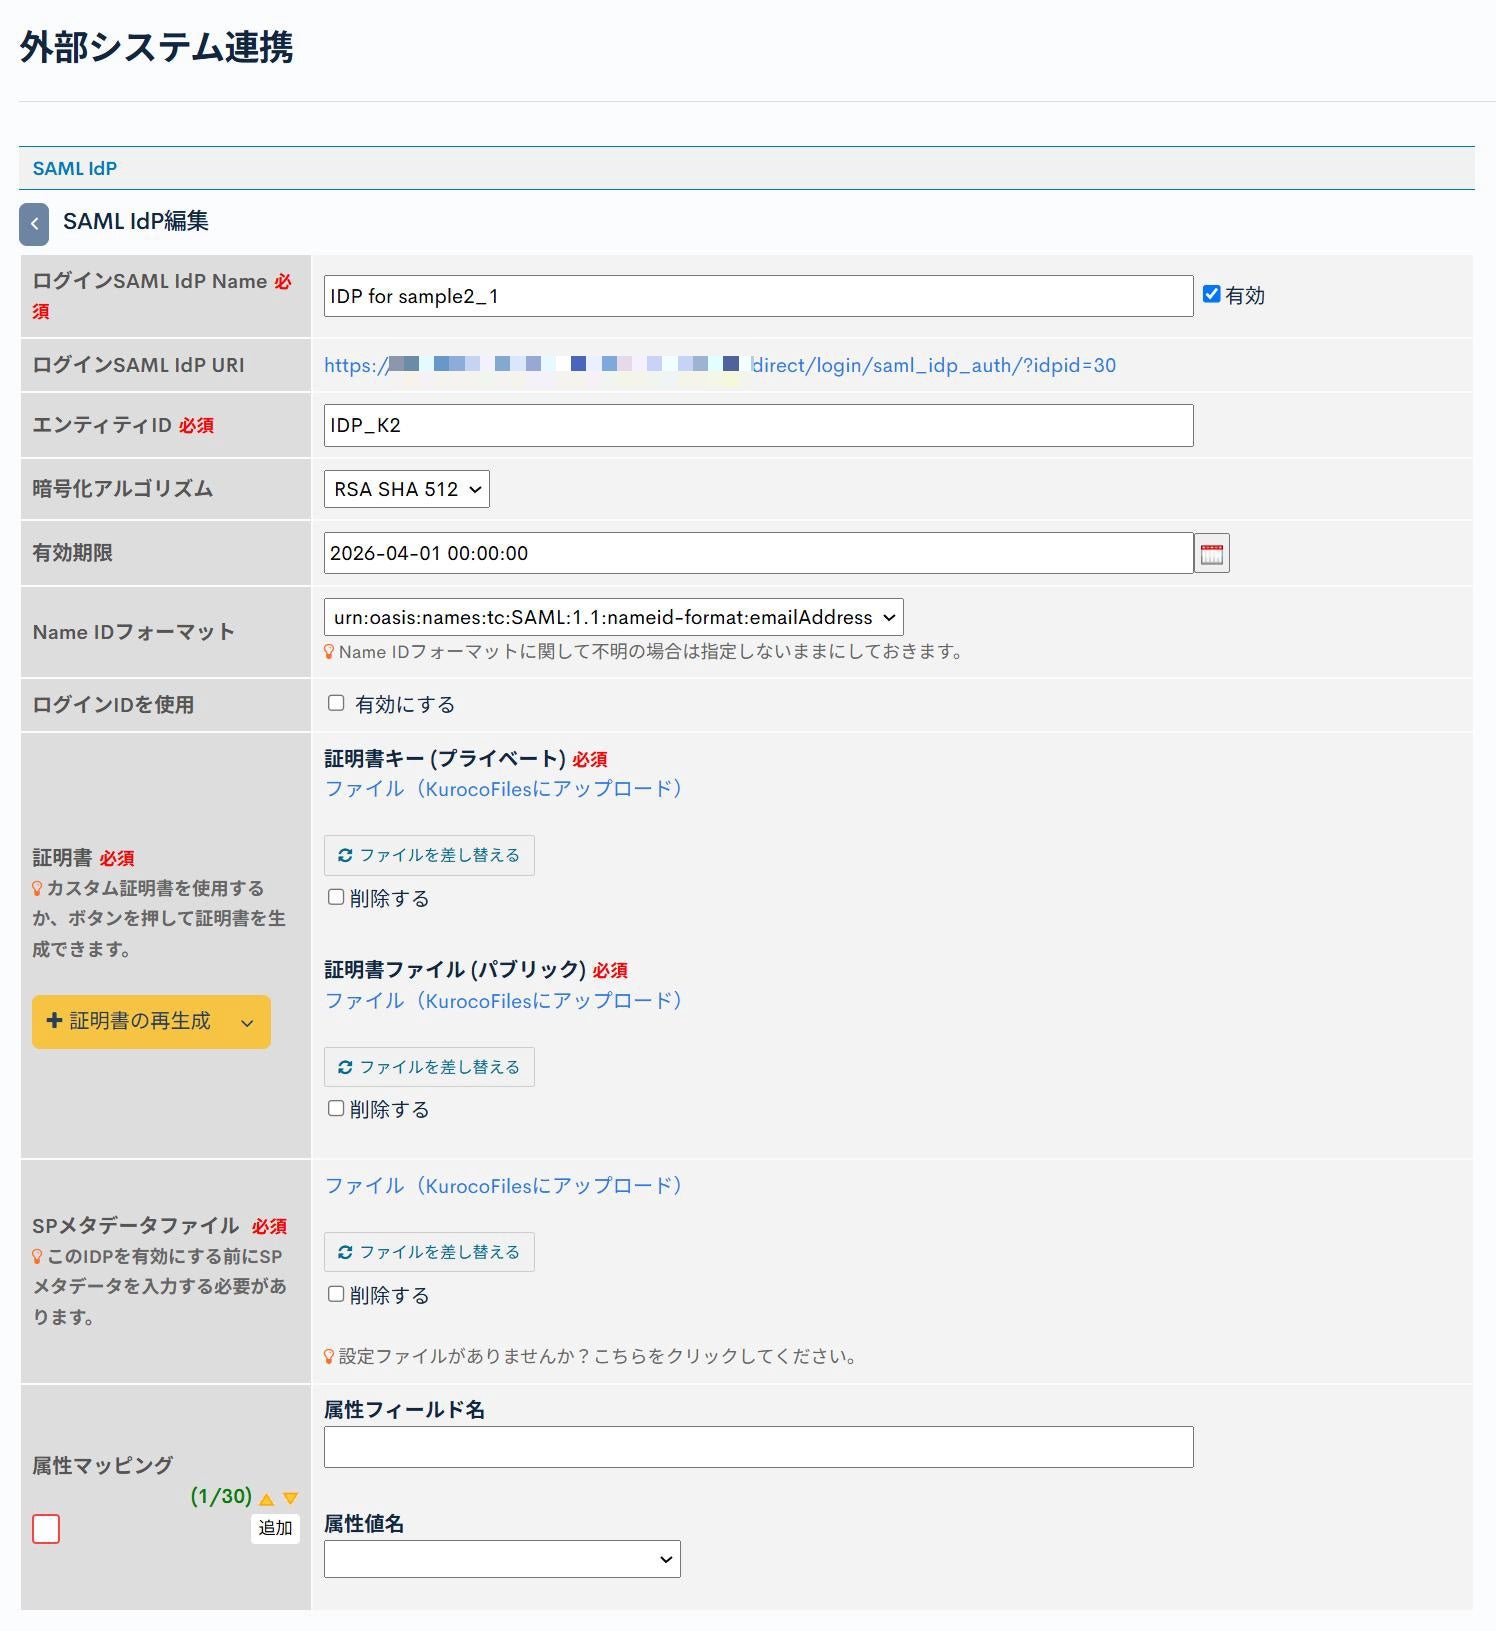
Task: Open the calendar picker for 有効期限
Action: pyautogui.click(x=1211, y=554)
